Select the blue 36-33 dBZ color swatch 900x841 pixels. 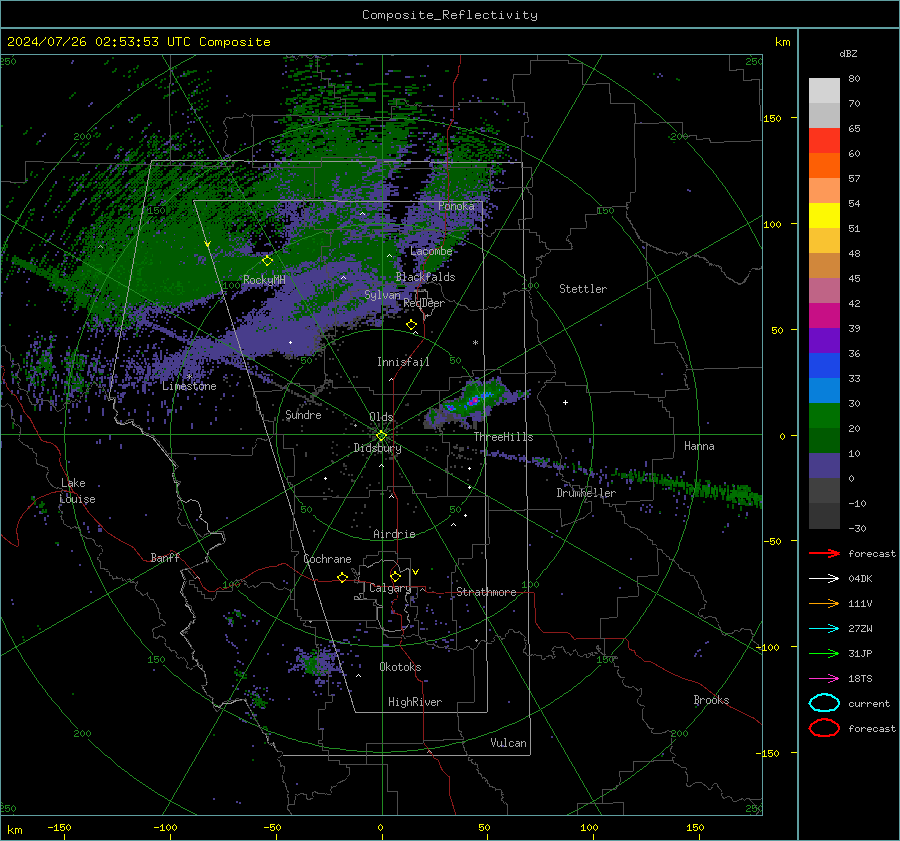[824, 366]
